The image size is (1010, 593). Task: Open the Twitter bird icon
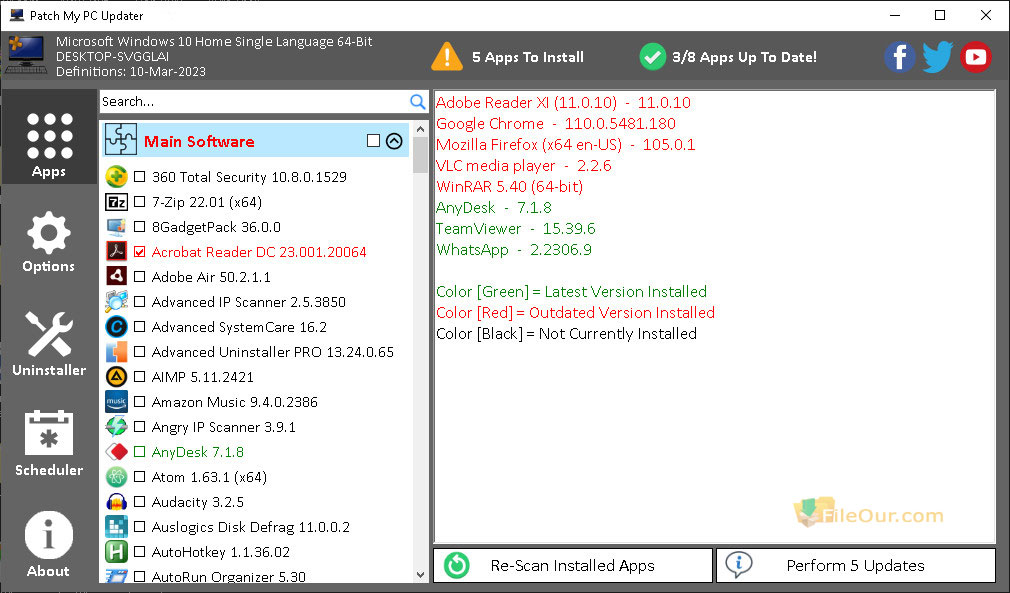click(937, 57)
